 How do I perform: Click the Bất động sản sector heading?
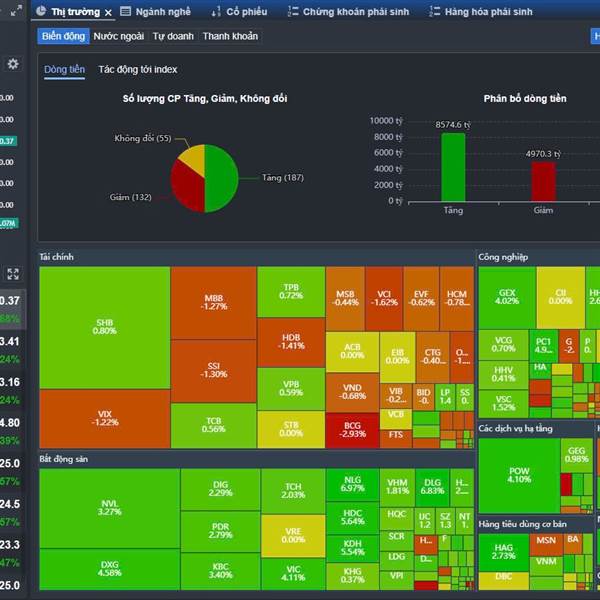(x=64, y=459)
